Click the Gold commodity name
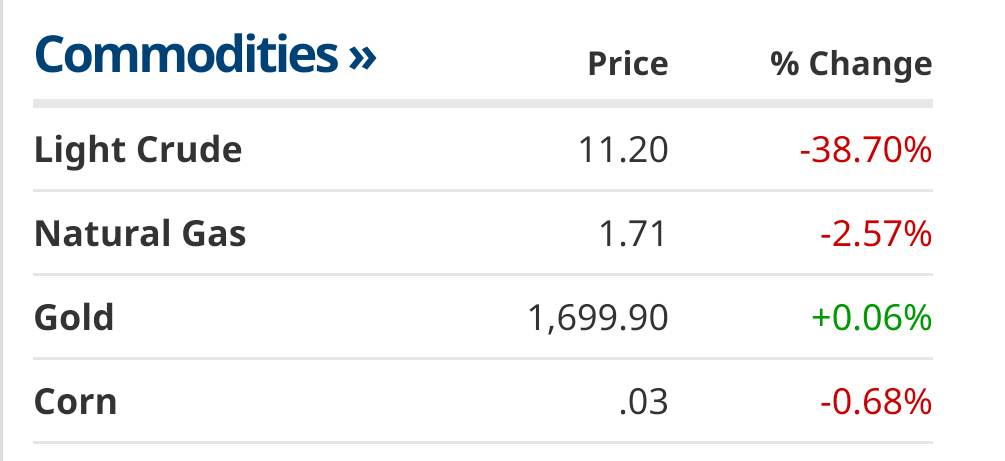The image size is (1005, 461). pyautogui.click(x=74, y=318)
